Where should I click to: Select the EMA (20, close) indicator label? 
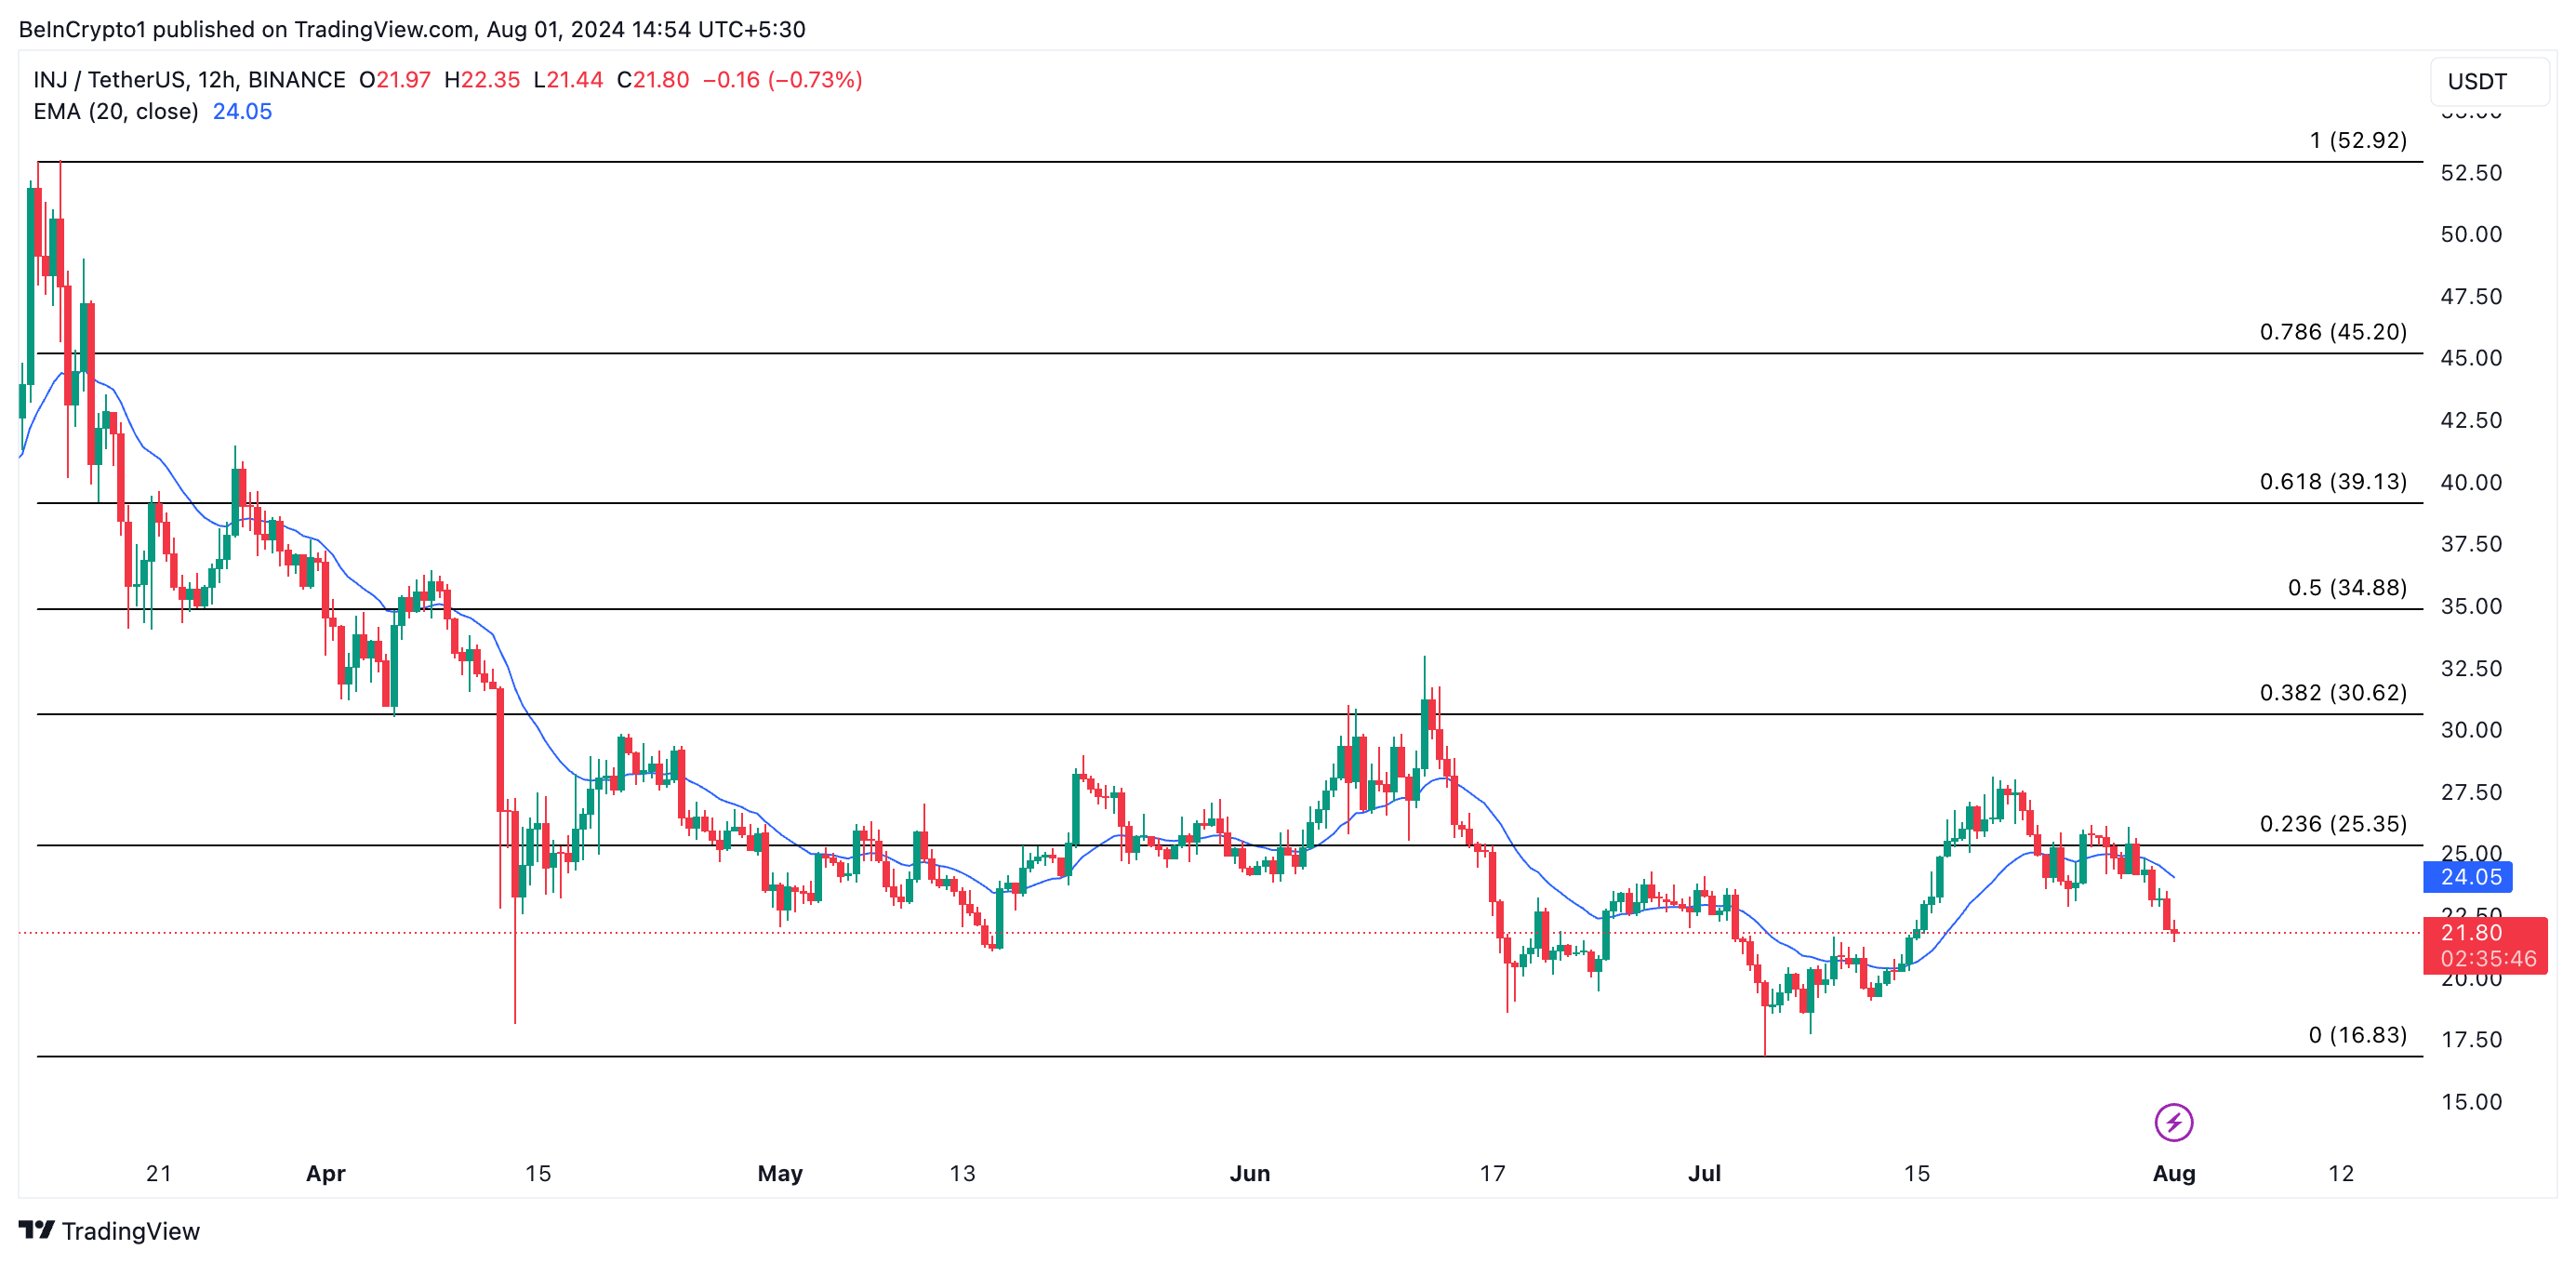tap(116, 111)
